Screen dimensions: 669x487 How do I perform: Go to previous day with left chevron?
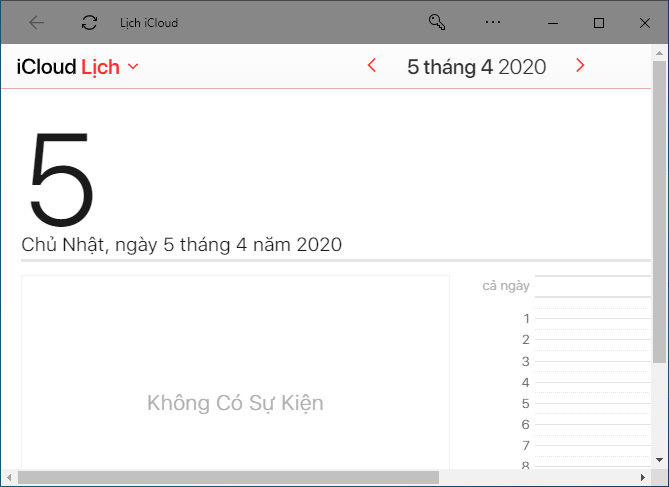click(372, 65)
